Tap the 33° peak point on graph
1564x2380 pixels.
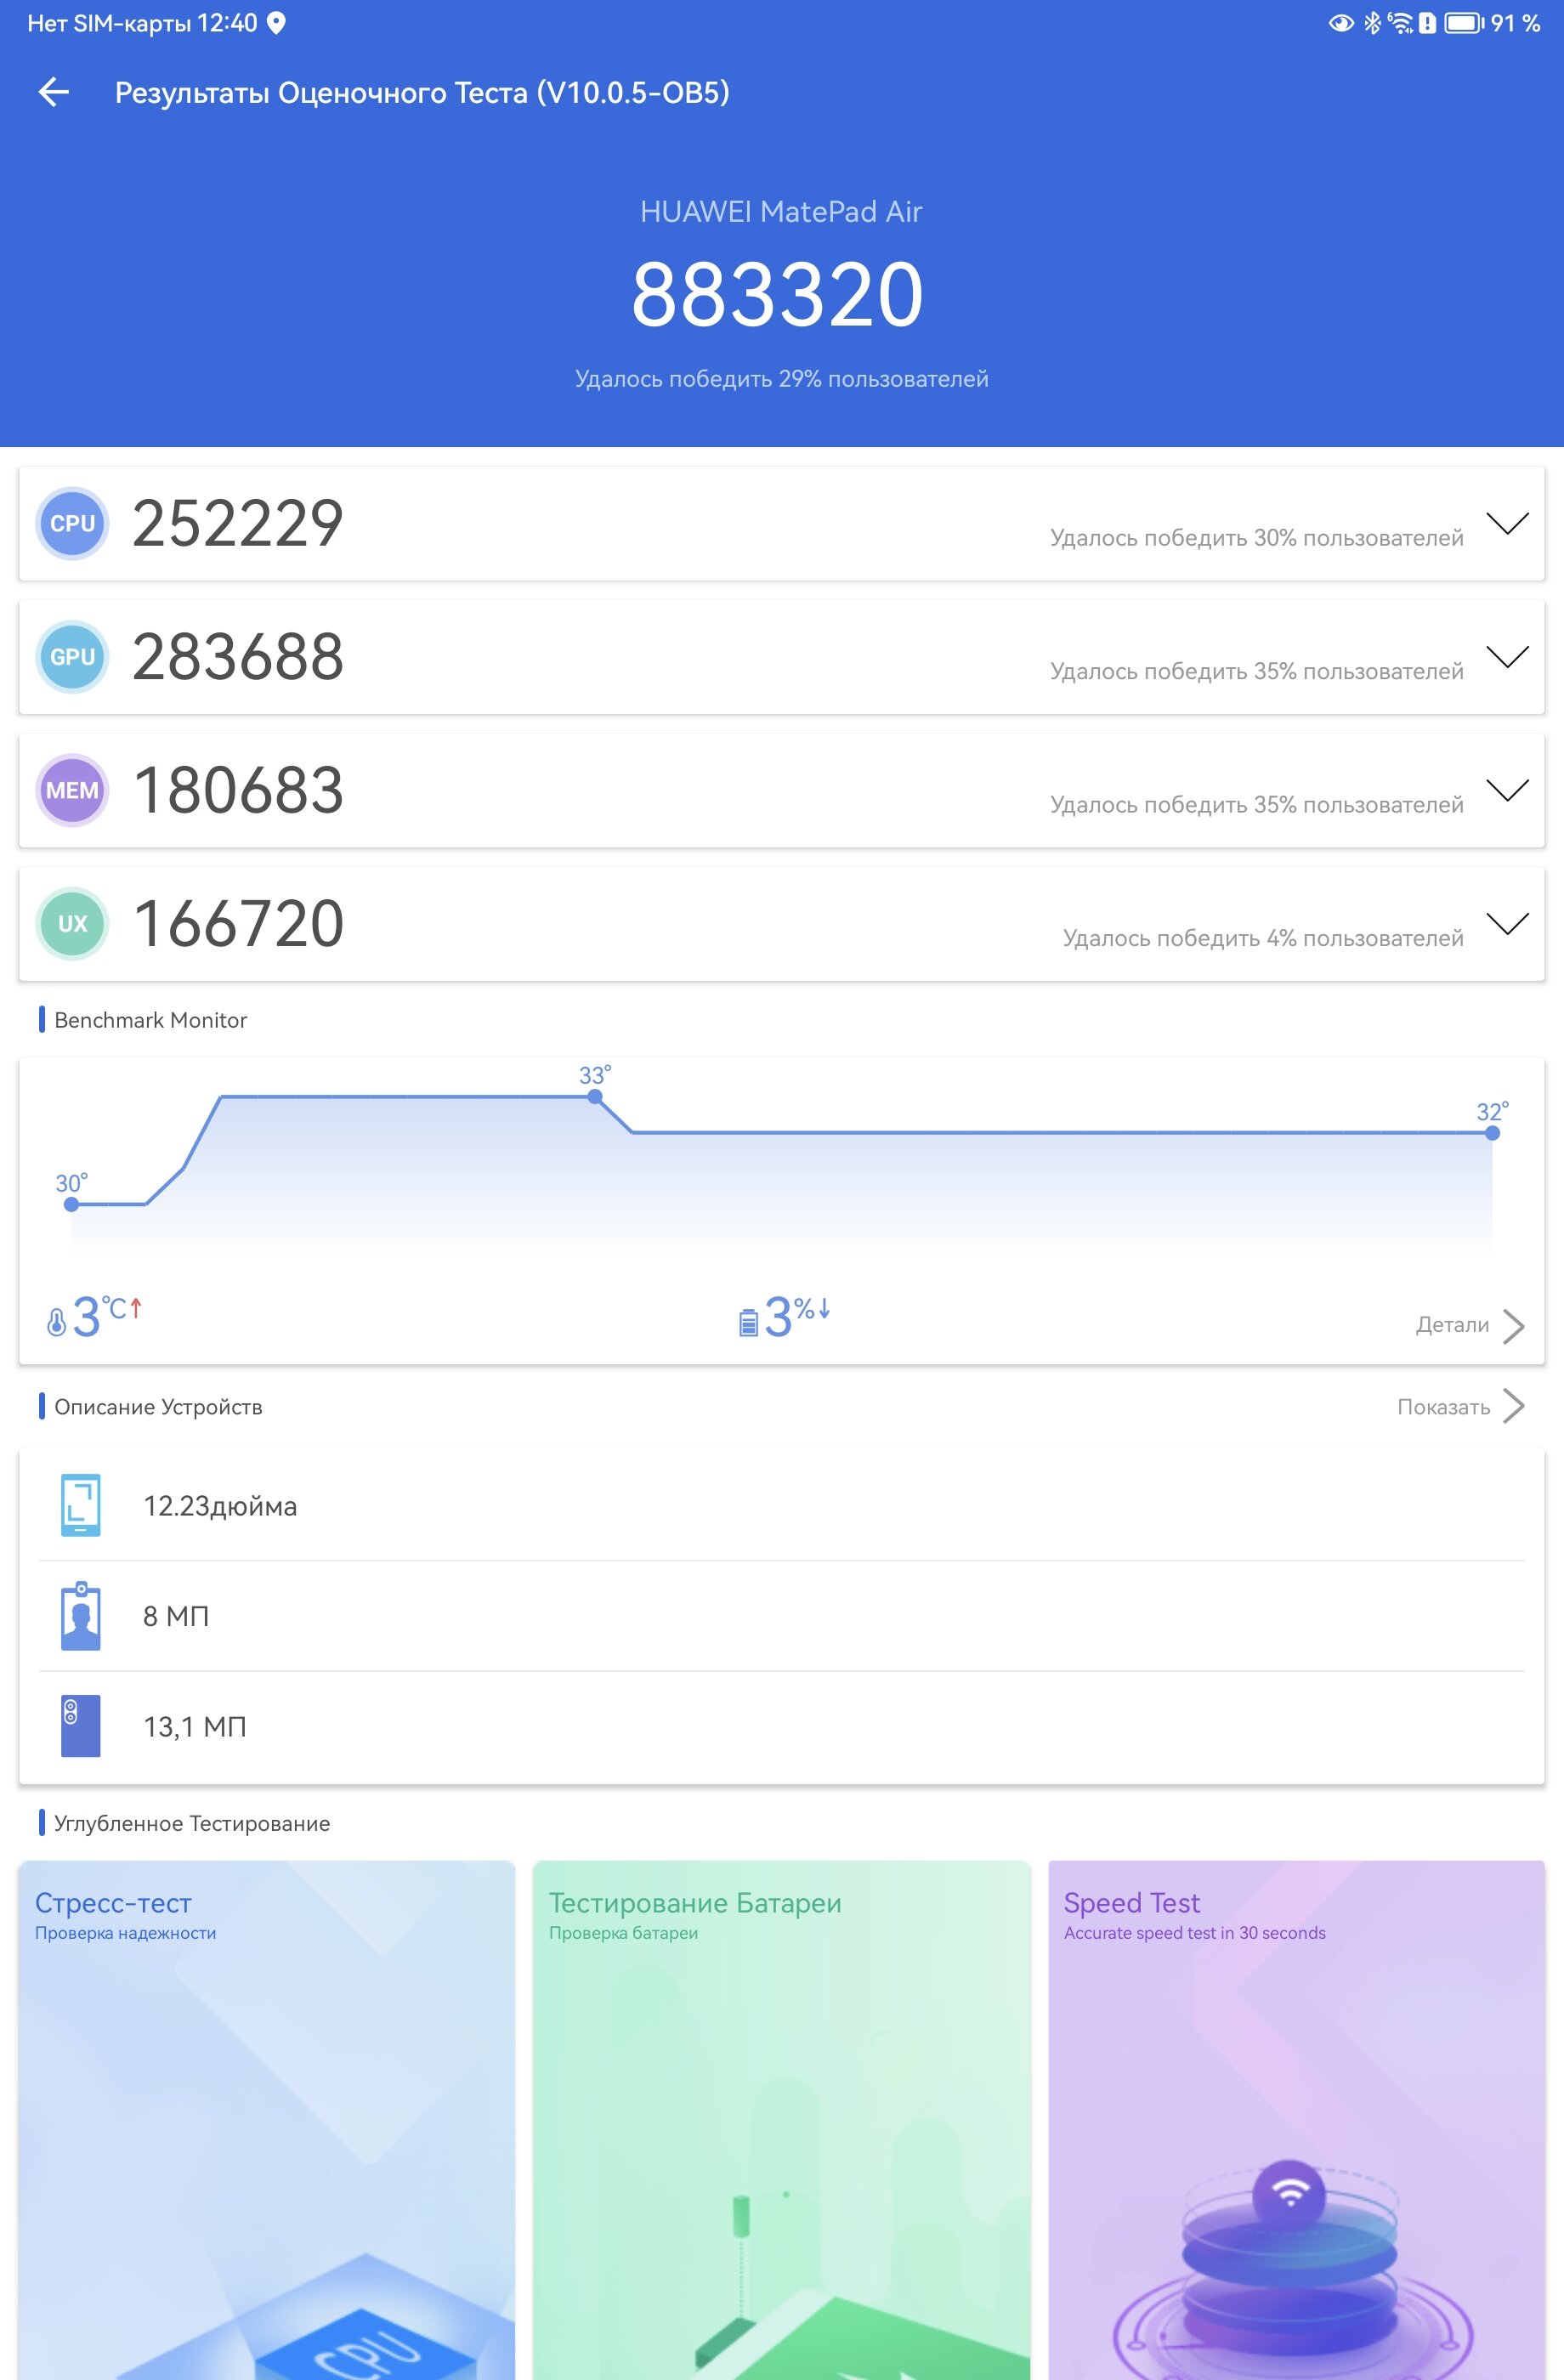pos(595,1097)
